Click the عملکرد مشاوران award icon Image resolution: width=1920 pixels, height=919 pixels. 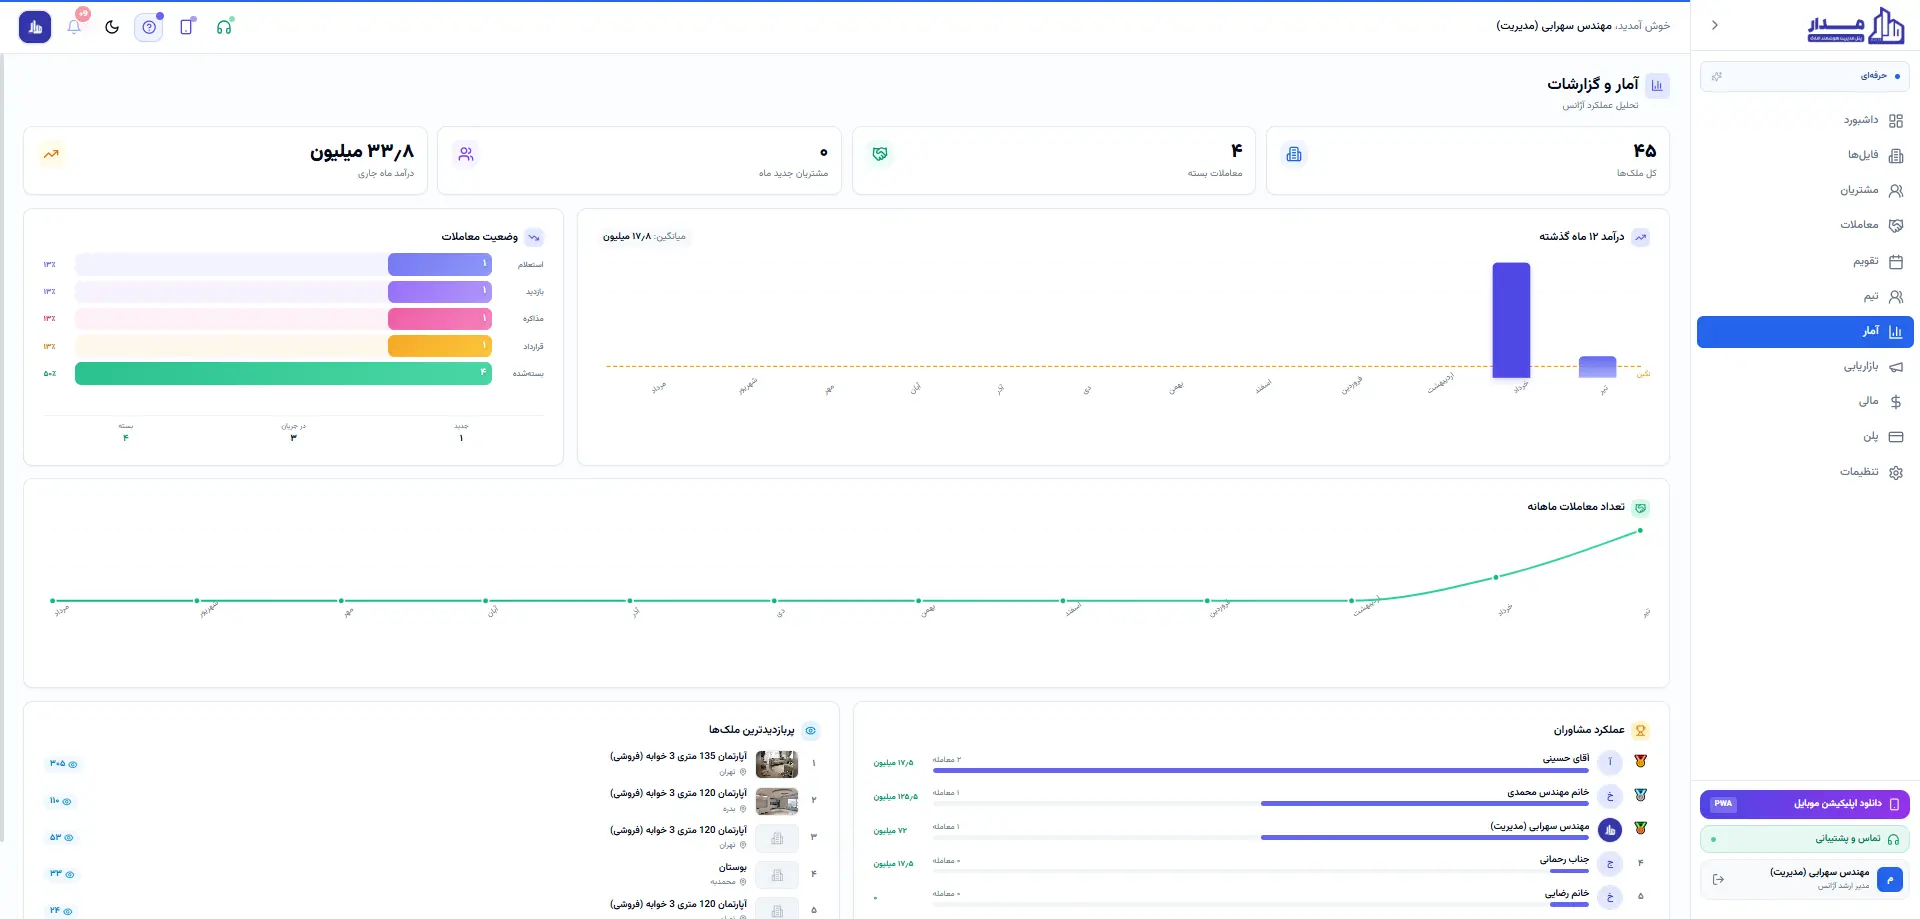coord(1640,731)
